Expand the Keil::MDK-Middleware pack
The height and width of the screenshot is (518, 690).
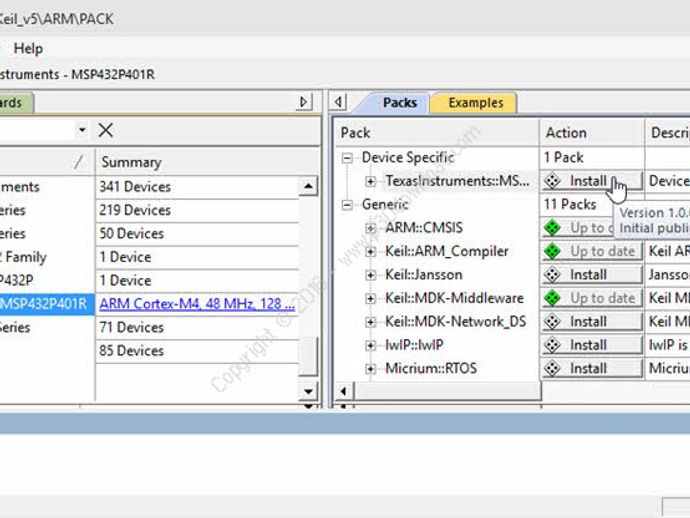click(371, 298)
